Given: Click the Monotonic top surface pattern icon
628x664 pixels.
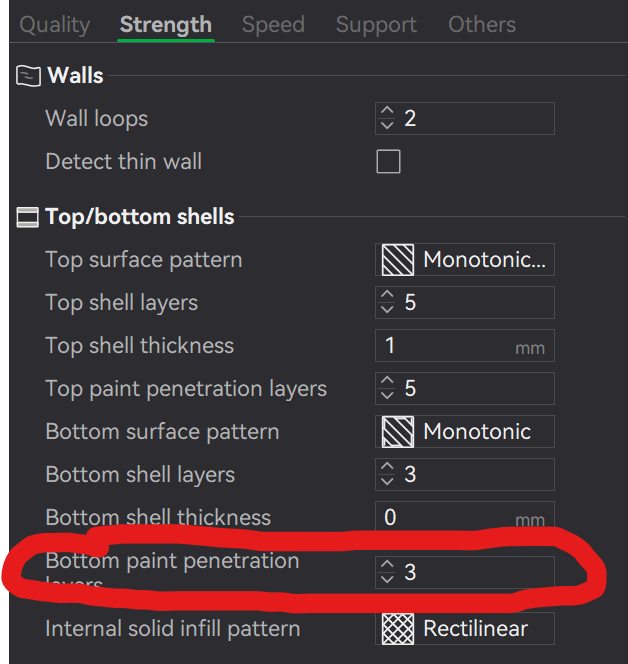Looking at the screenshot, I should coord(397,260).
